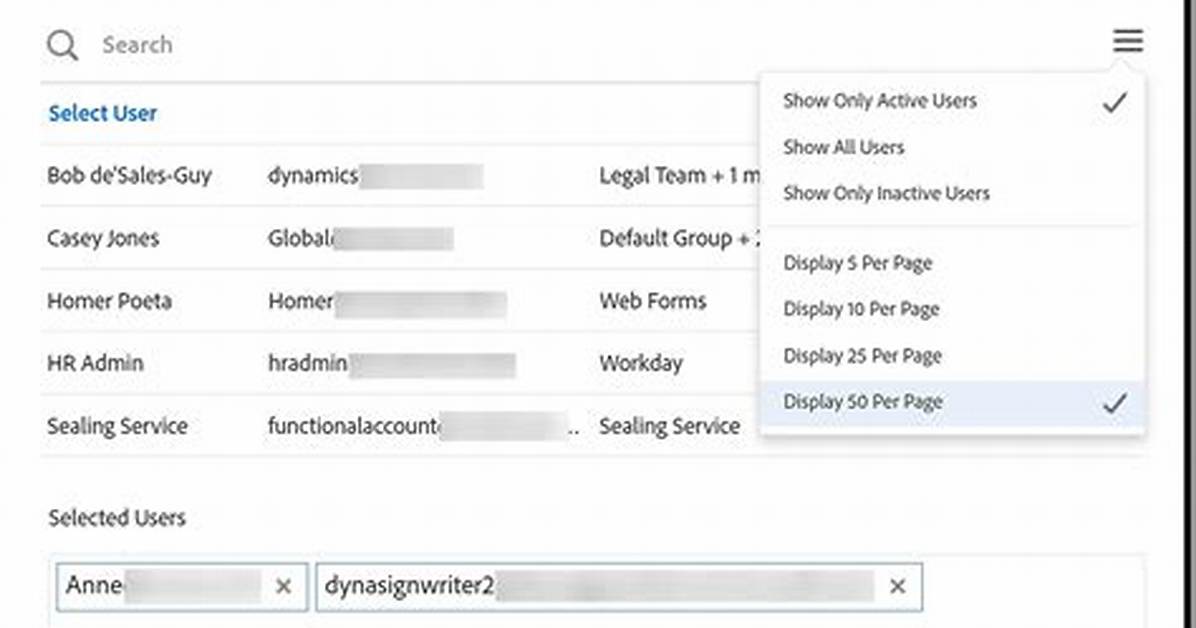The image size is (1196, 628).
Task: Click the functionalaccount email cell
Action: pyautogui.click(x=423, y=426)
